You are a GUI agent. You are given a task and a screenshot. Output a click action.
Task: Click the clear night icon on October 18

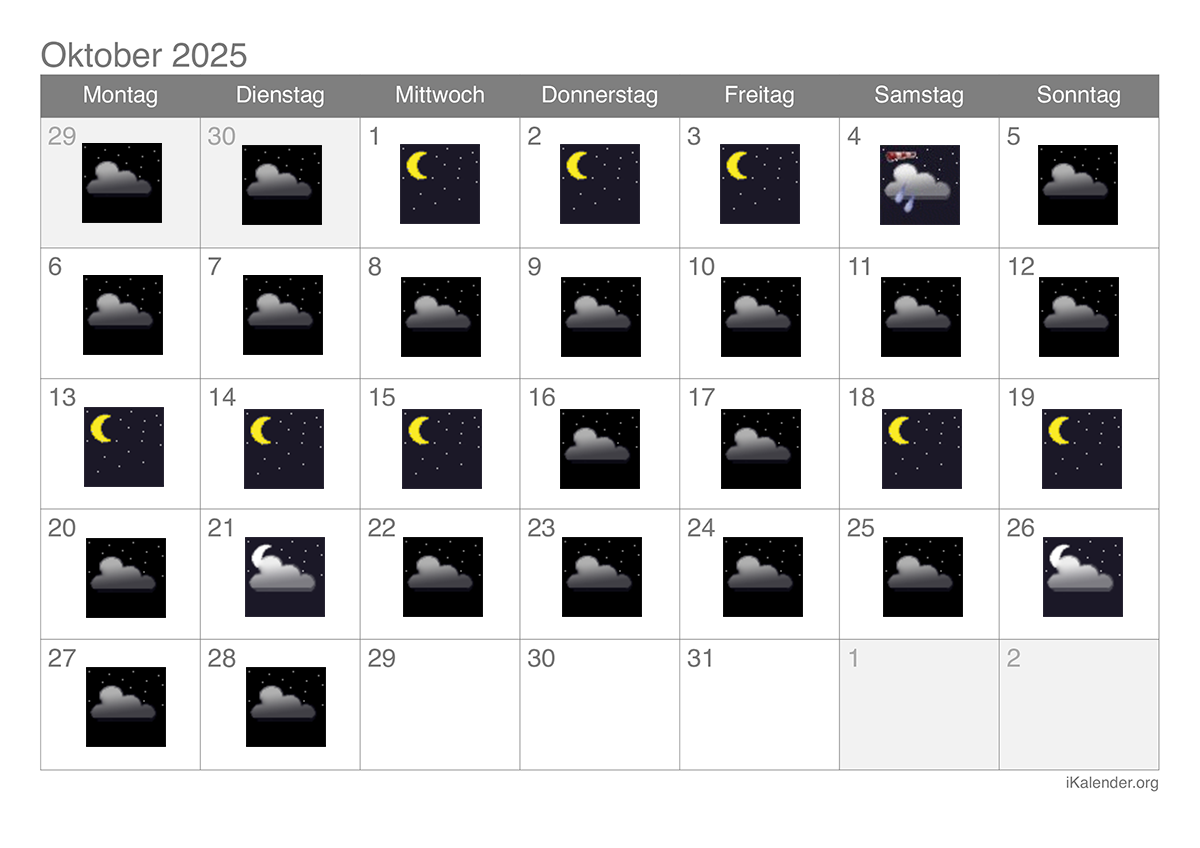(x=921, y=449)
